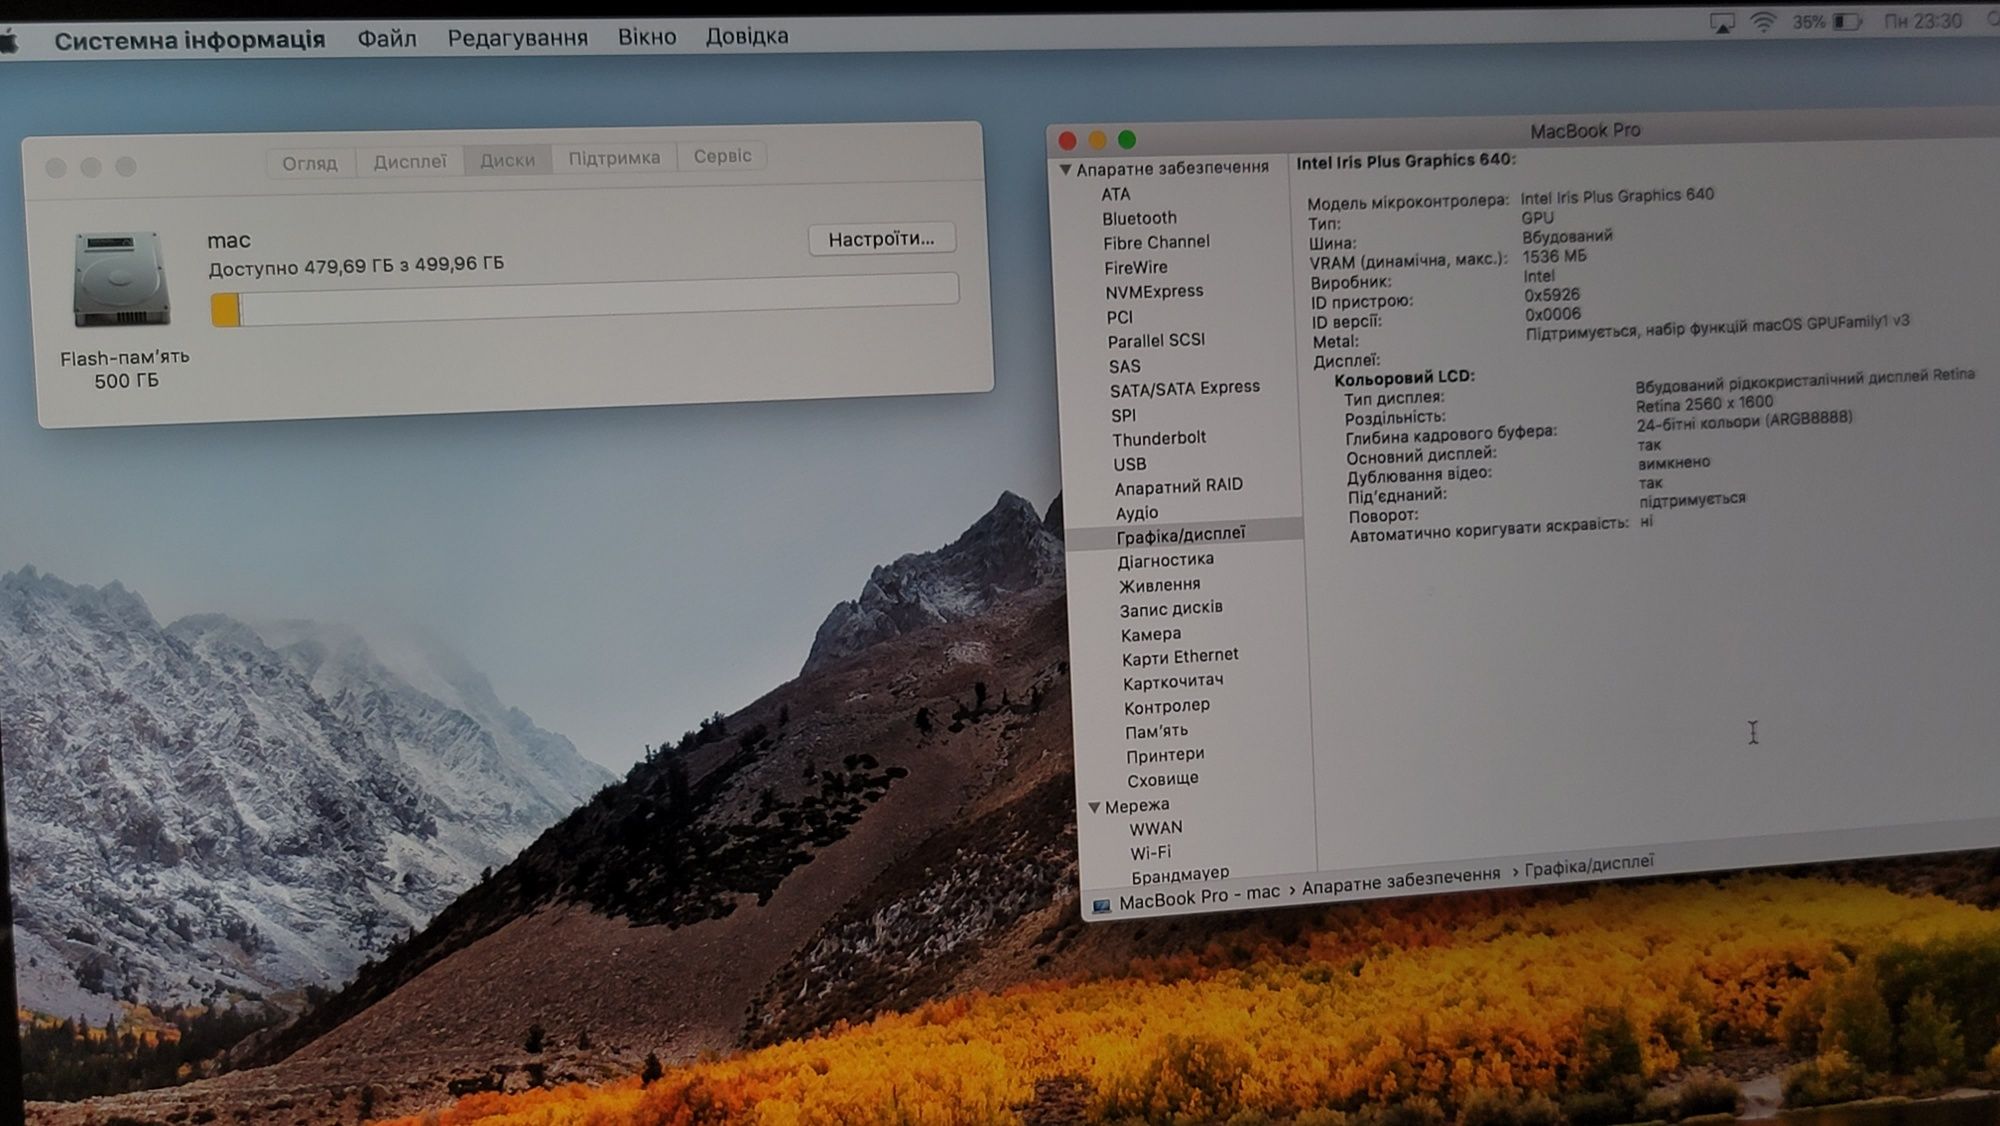
Task: Select Камера in the sidebar
Action: click(x=1150, y=635)
